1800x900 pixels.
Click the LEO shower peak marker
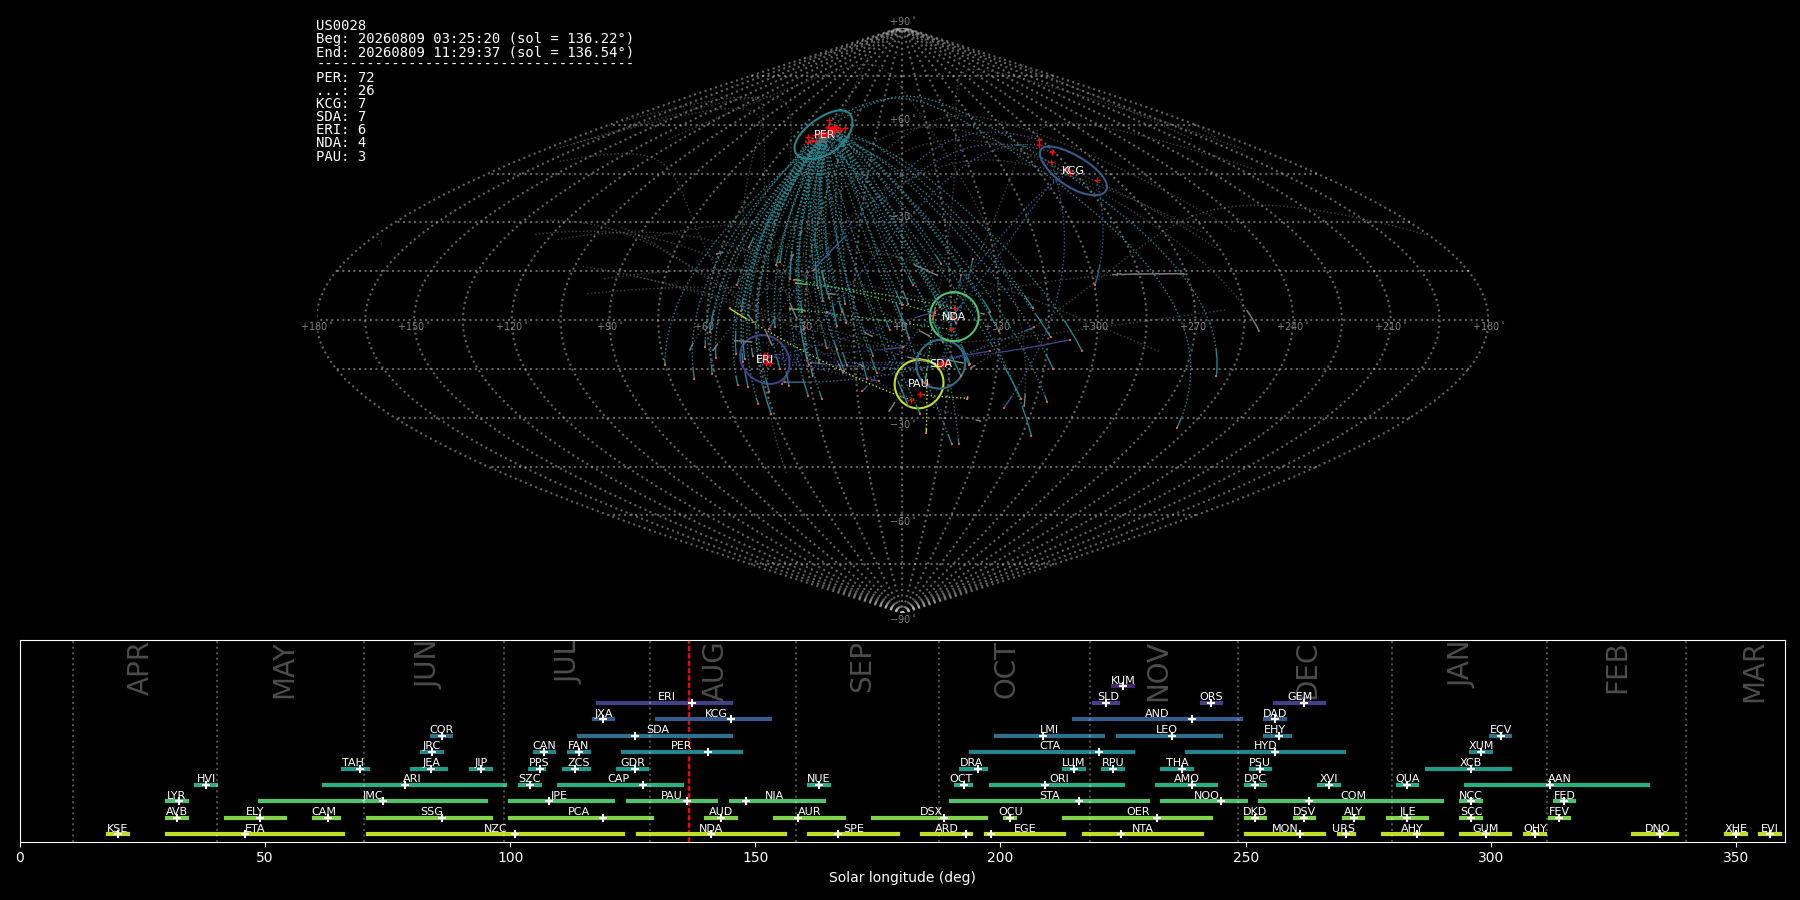(x=1171, y=736)
